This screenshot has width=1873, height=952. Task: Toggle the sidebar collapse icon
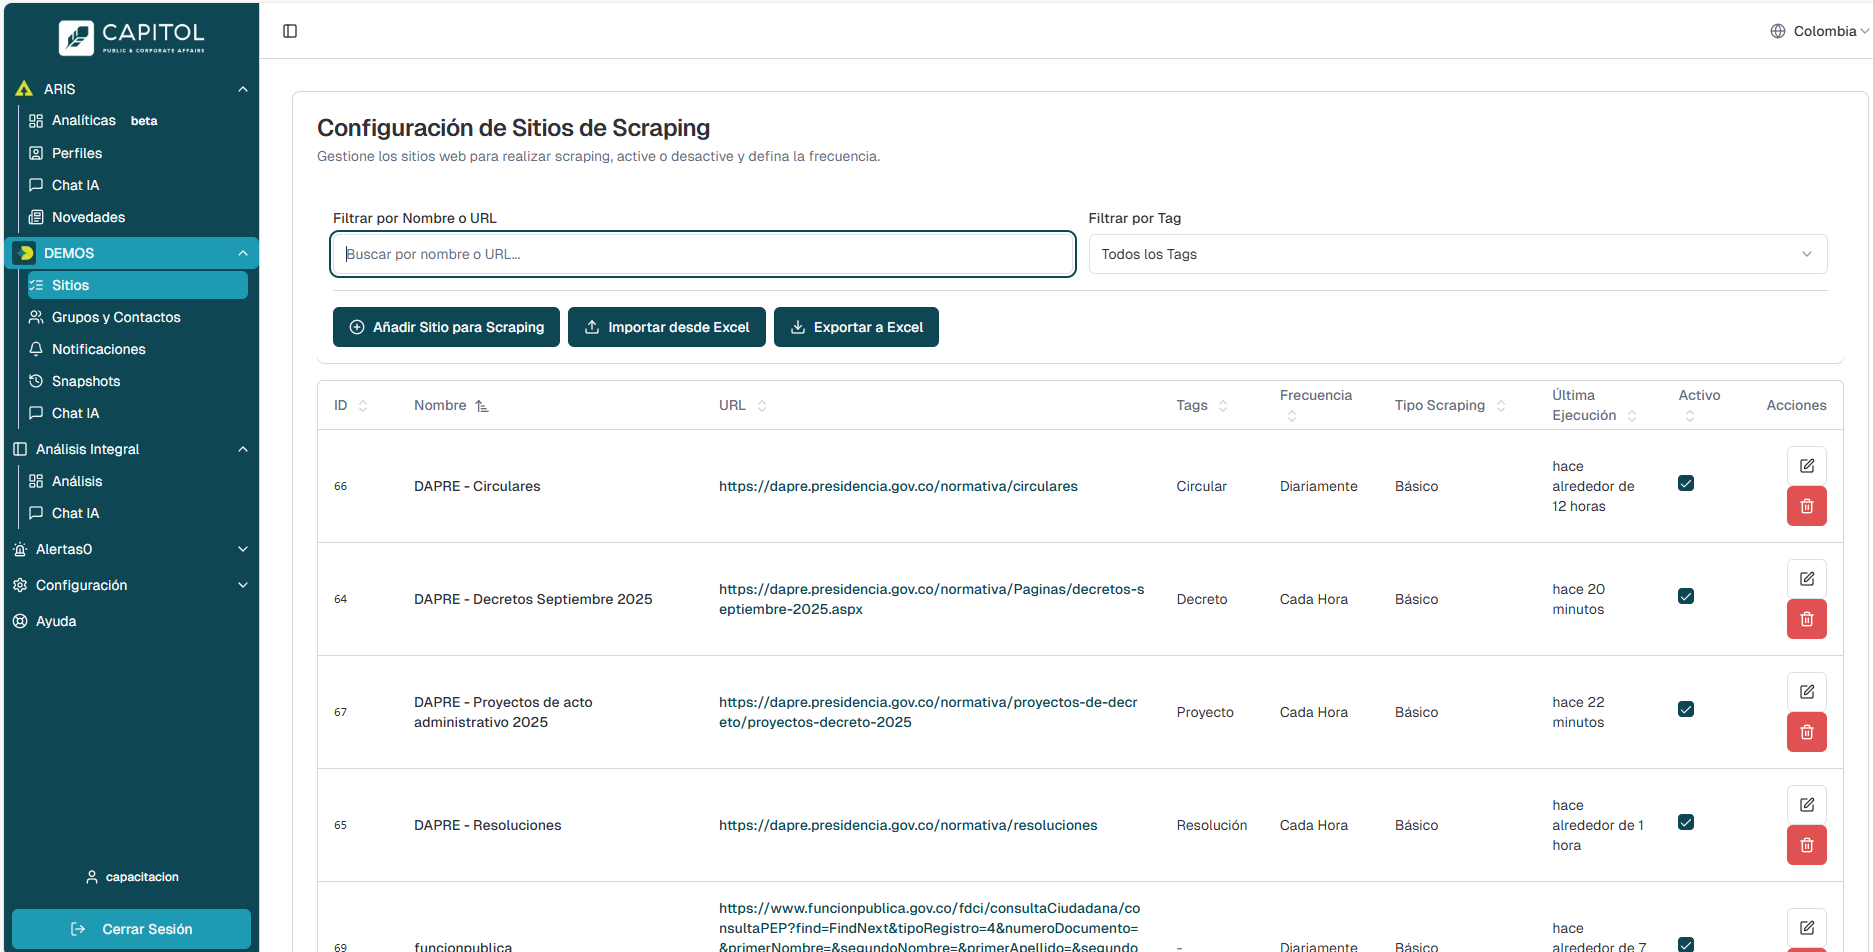point(290,31)
